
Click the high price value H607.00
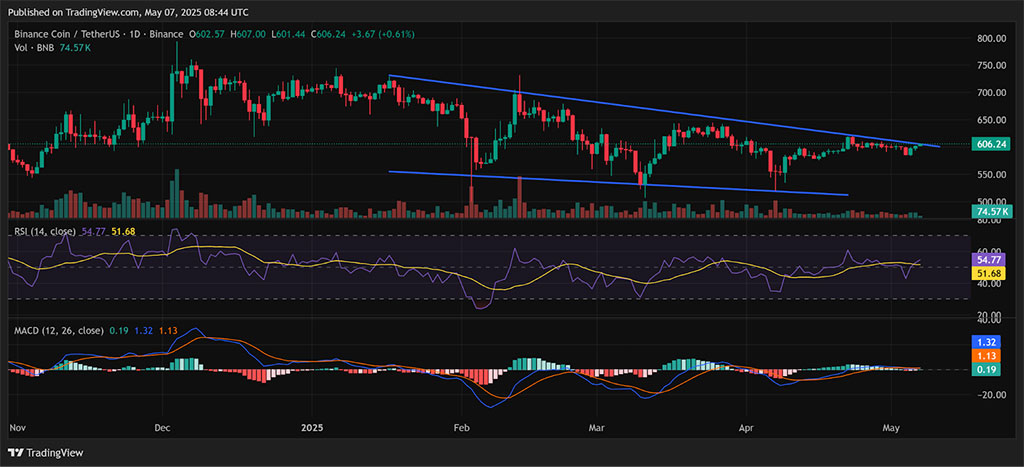249,33
